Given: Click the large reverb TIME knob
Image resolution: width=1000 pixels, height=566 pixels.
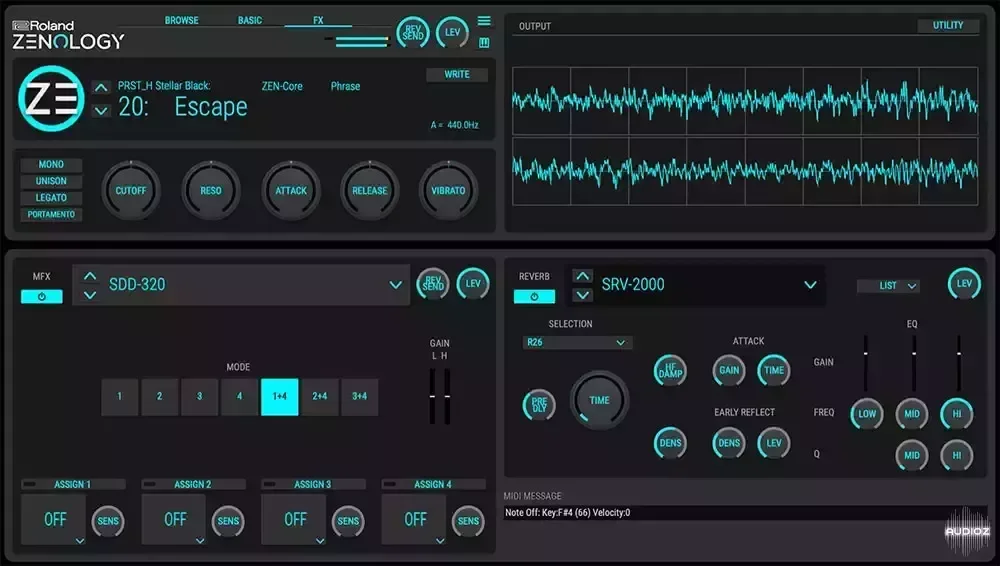Looking at the screenshot, I should 599,400.
